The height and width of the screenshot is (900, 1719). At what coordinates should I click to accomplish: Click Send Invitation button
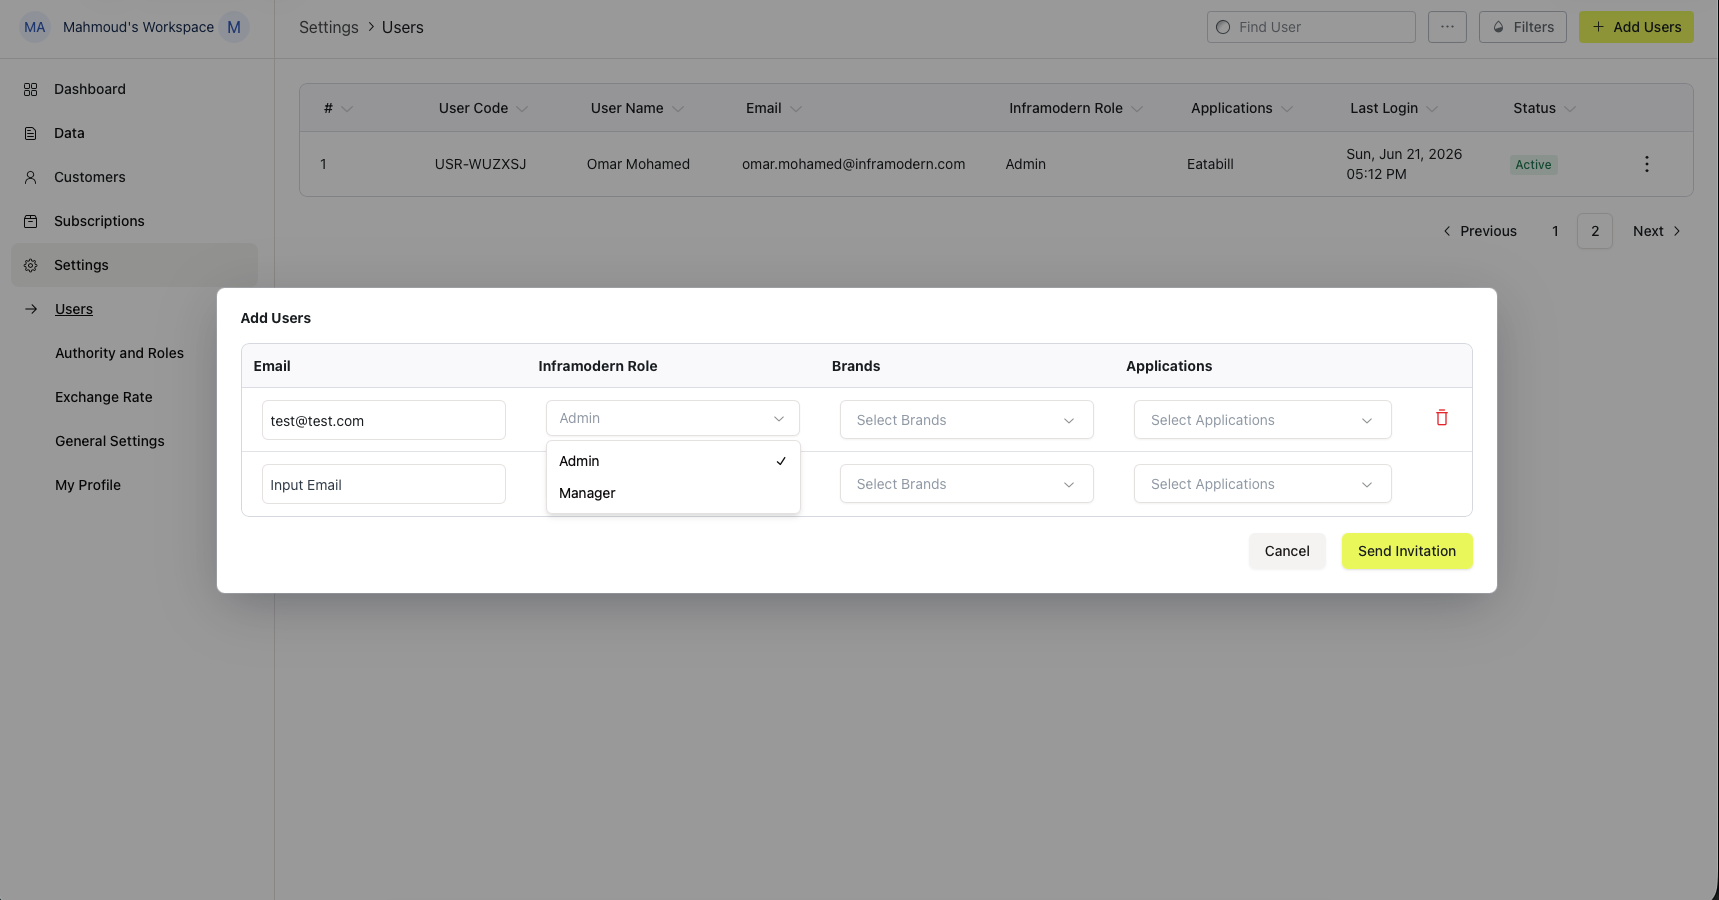(x=1407, y=551)
